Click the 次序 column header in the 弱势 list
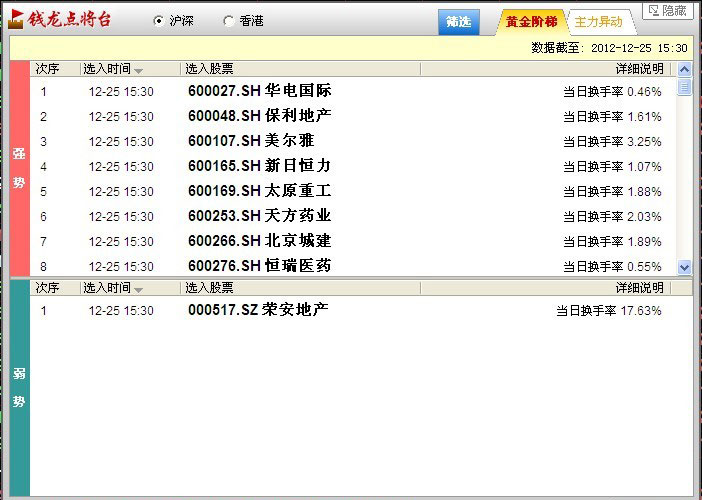The image size is (702, 500). click(48, 288)
